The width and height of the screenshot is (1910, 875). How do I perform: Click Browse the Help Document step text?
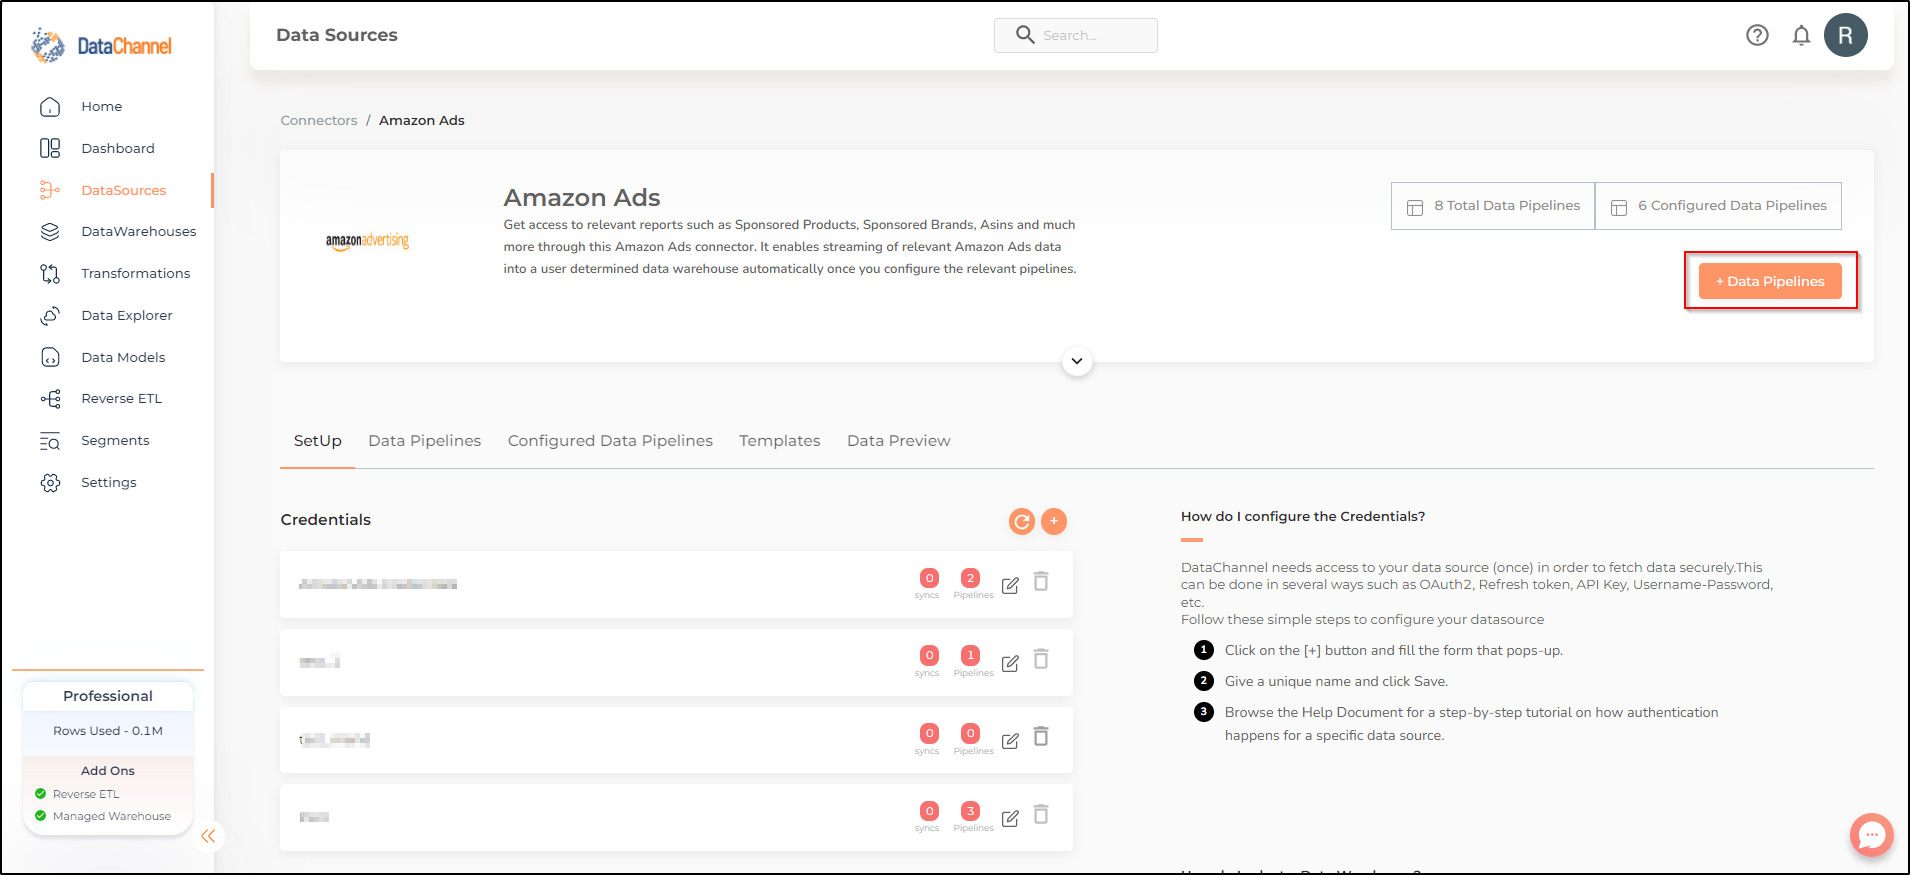[x=1471, y=724]
